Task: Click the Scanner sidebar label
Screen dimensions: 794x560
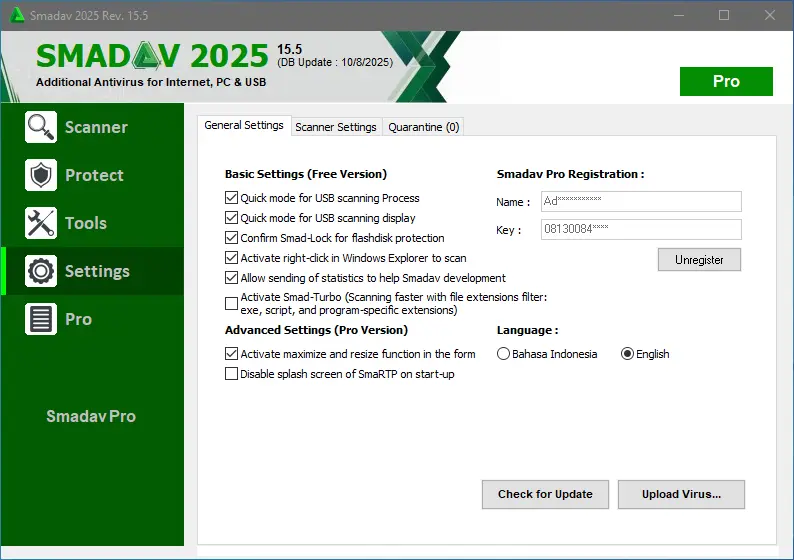Action: [96, 127]
